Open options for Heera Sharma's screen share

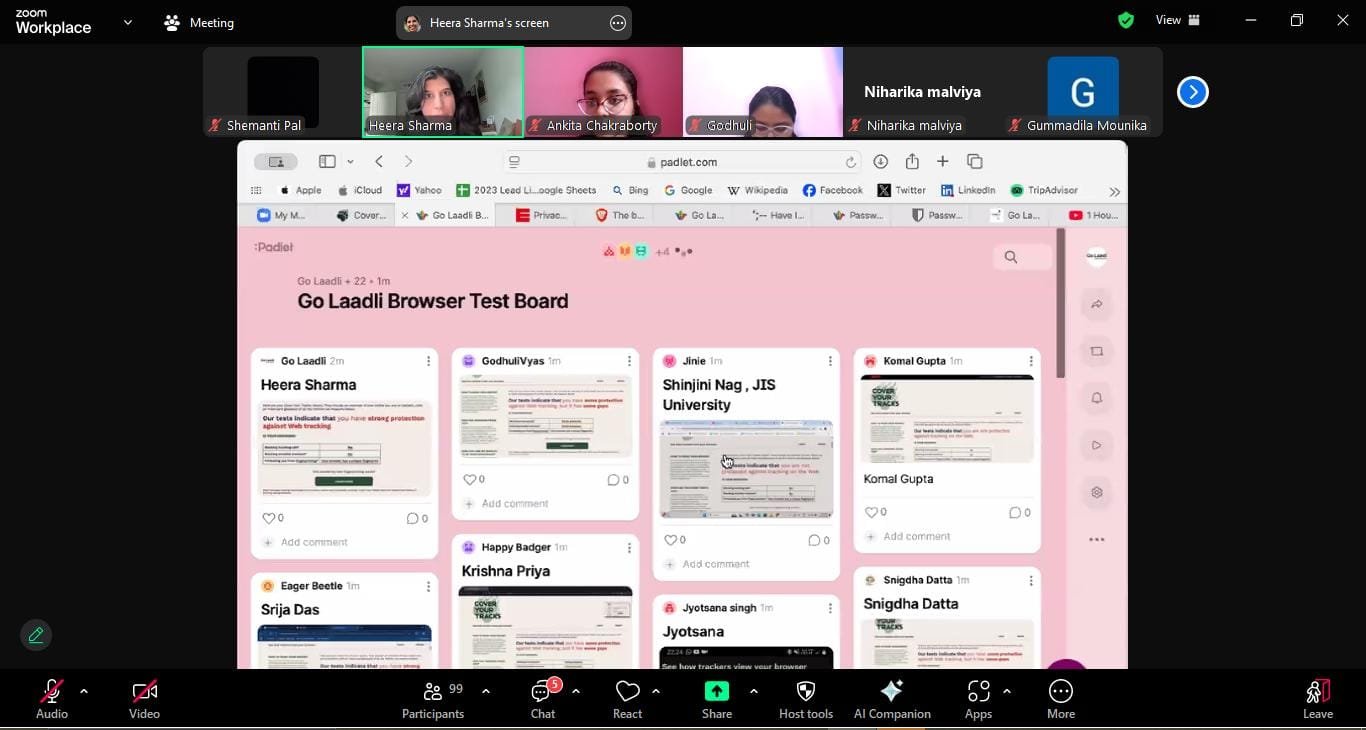pyautogui.click(x=618, y=23)
